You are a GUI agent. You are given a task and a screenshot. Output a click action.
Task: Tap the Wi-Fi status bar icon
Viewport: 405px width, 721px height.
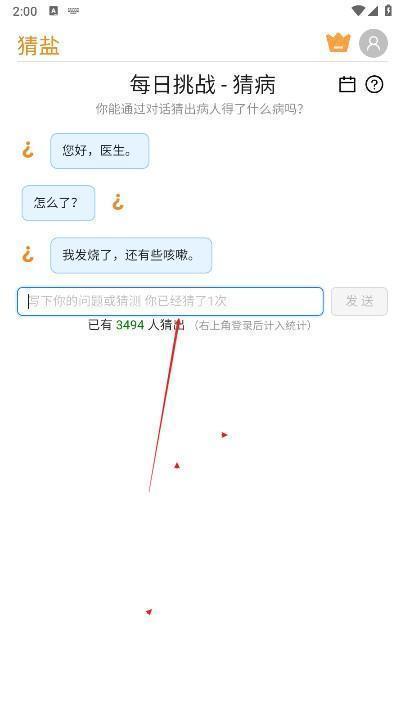[x=357, y=11]
